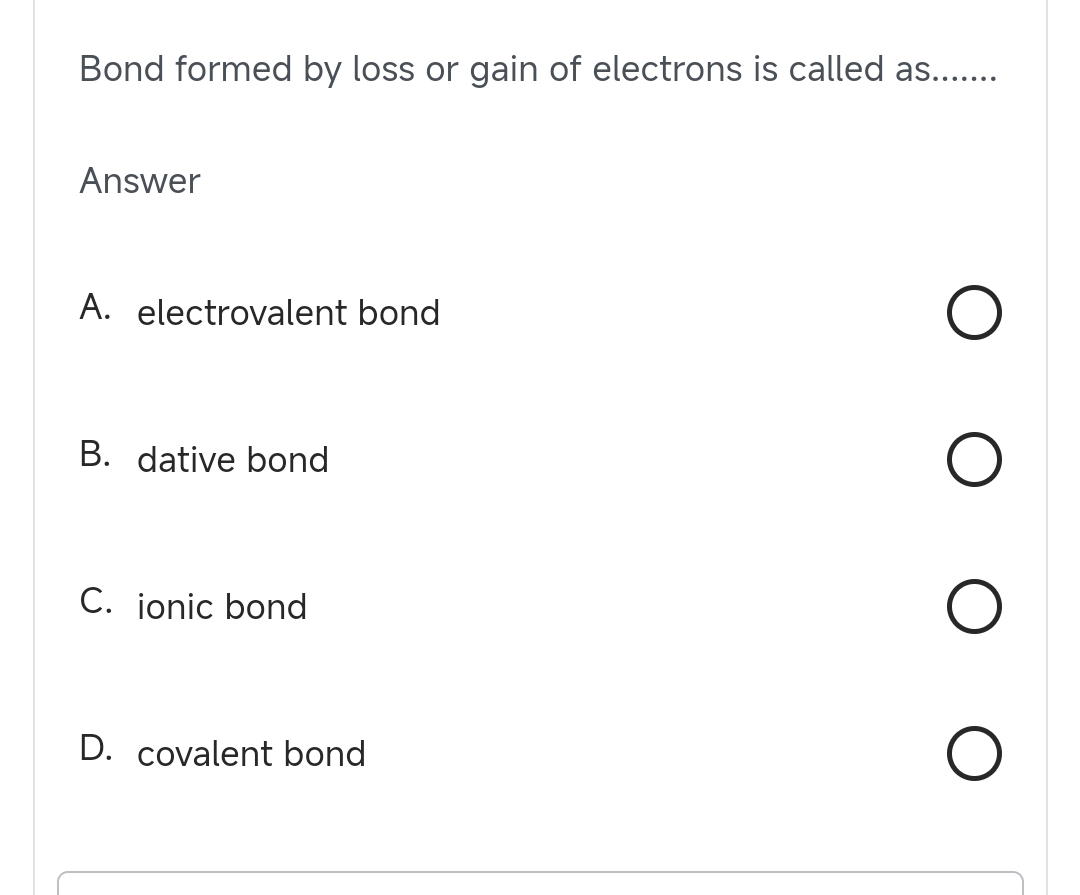Click the text 'covalent bond'
The image size is (1080, 895).
coord(251,753)
